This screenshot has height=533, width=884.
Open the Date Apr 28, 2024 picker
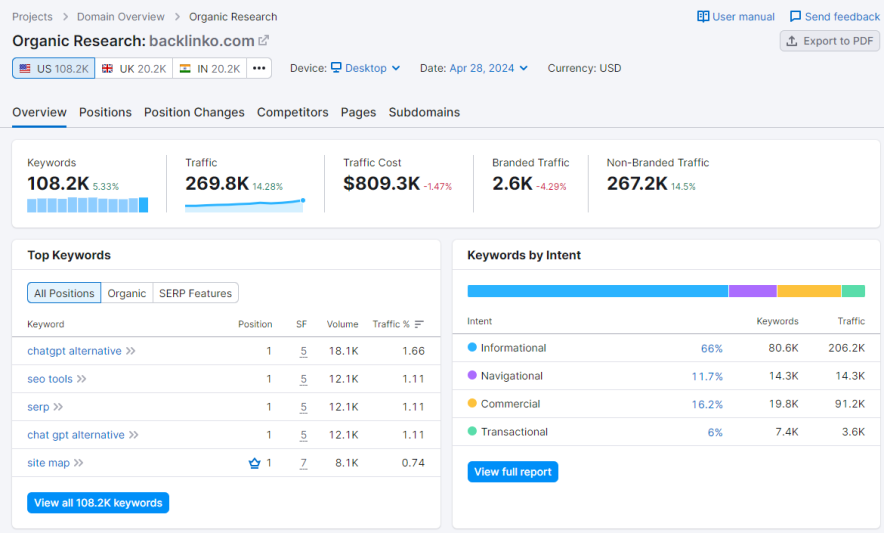[x=481, y=68]
